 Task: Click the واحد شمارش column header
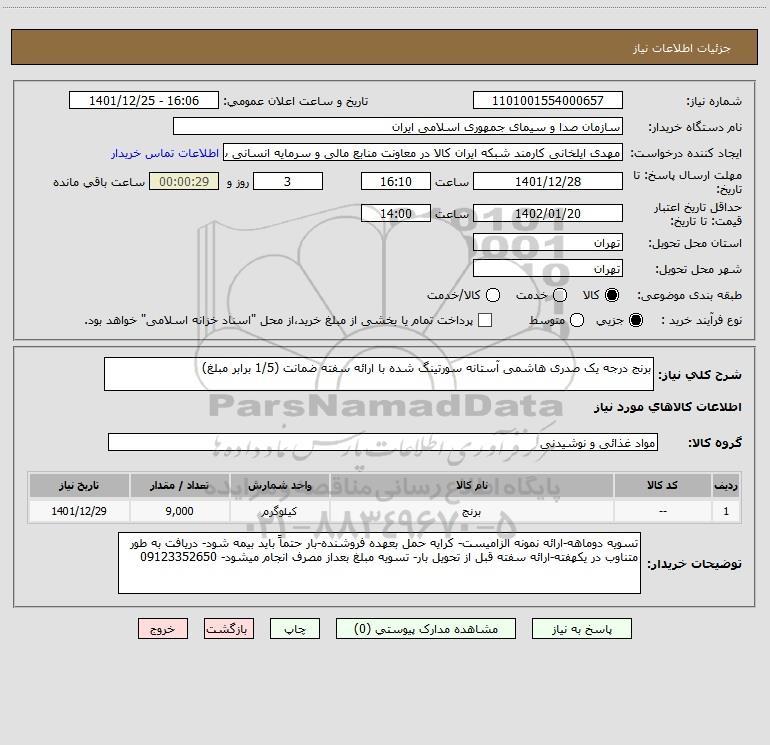[279, 485]
